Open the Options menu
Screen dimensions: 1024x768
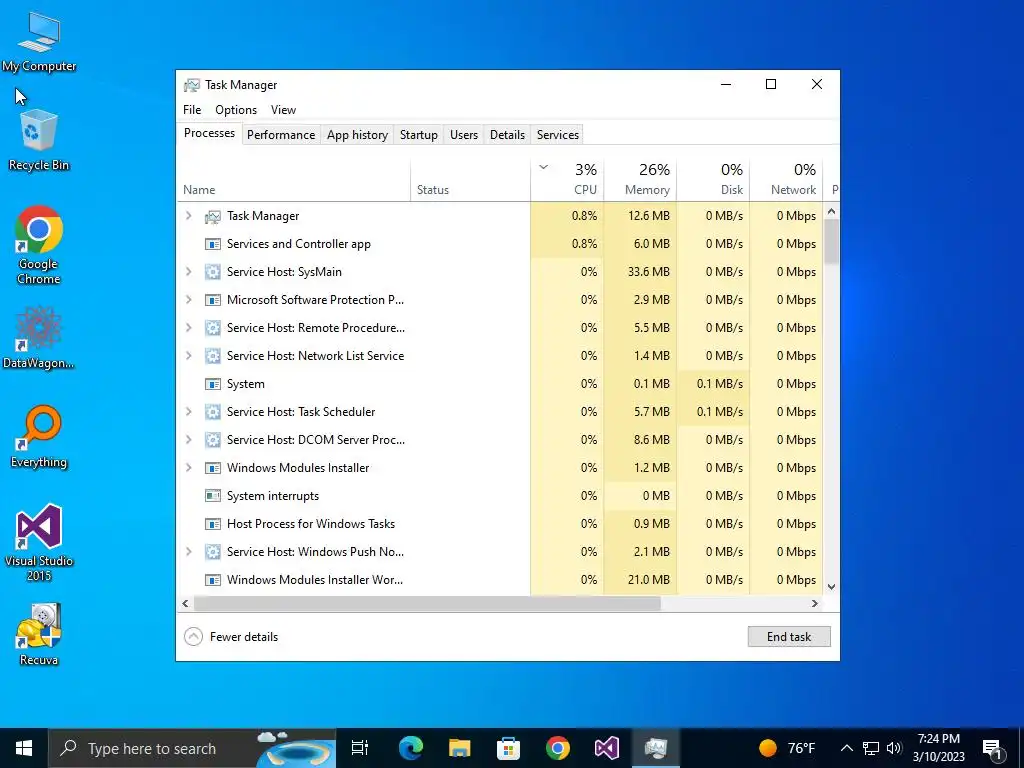pos(236,110)
